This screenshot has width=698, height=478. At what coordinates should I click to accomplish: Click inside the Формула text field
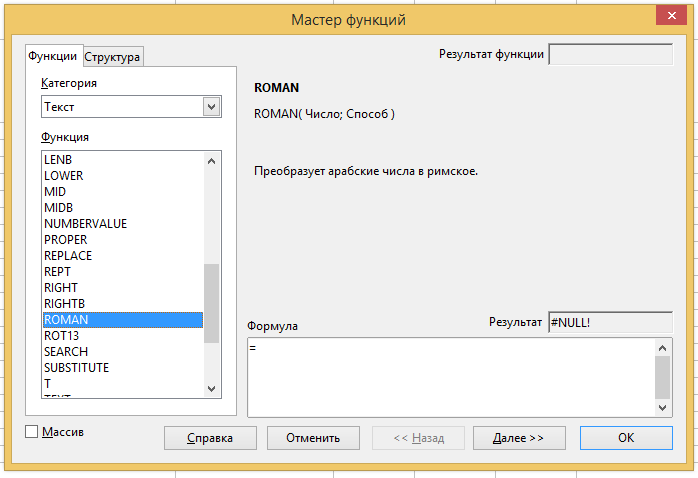coord(450,376)
